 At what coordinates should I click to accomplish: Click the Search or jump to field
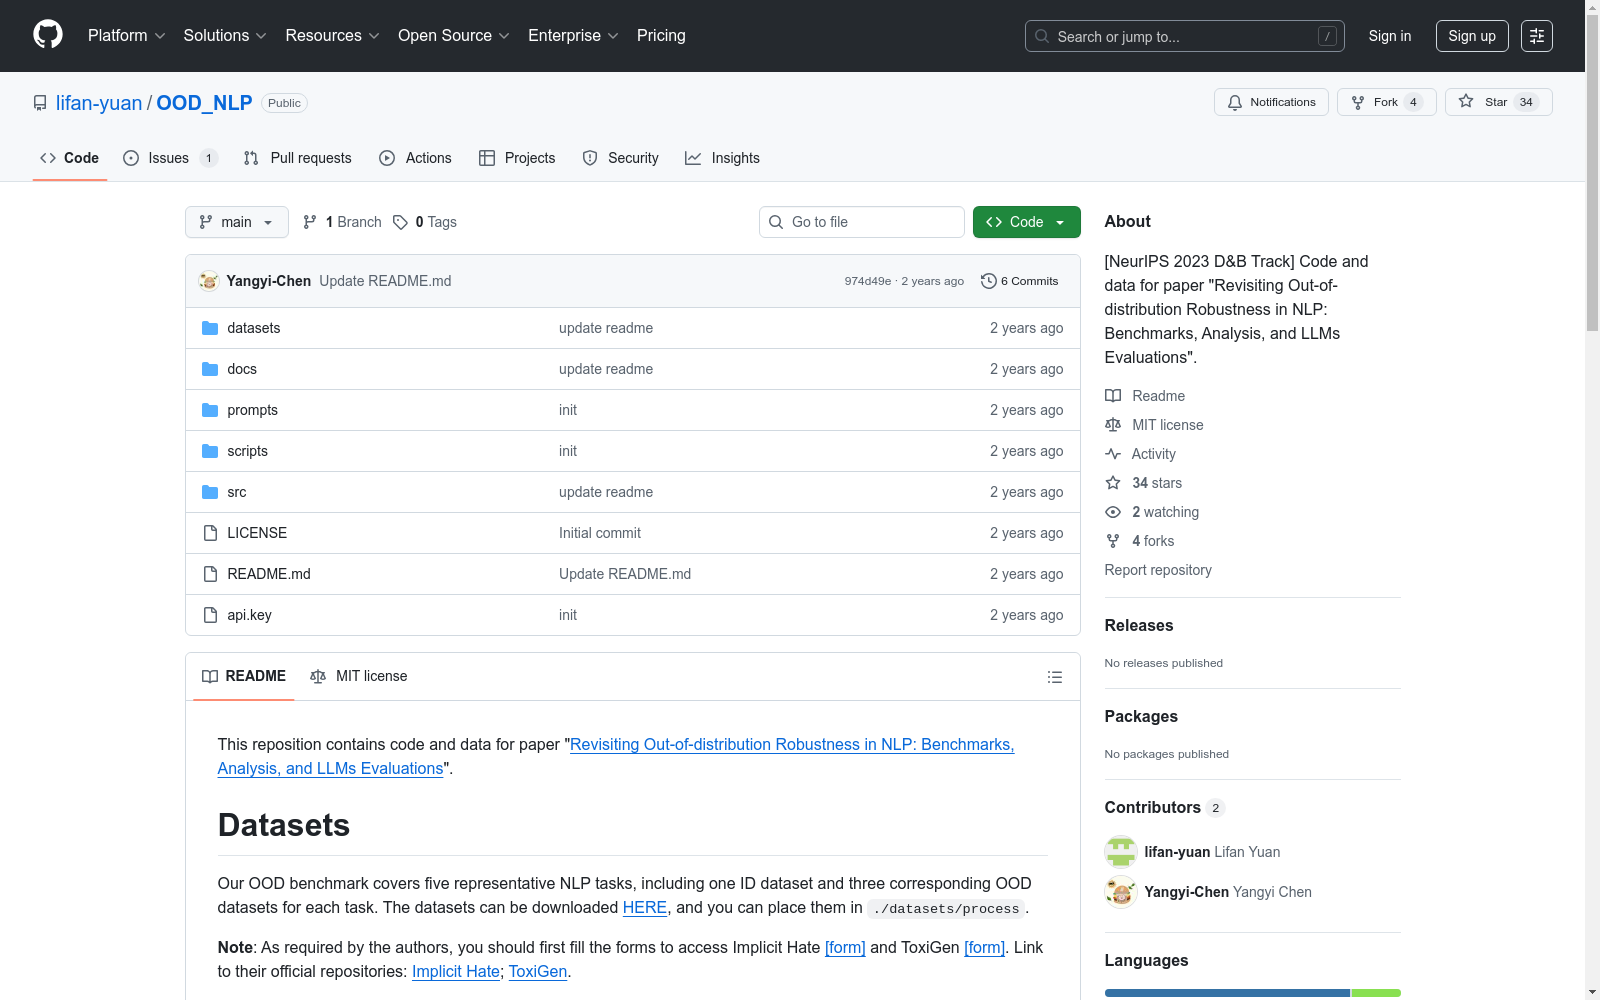click(x=1185, y=36)
